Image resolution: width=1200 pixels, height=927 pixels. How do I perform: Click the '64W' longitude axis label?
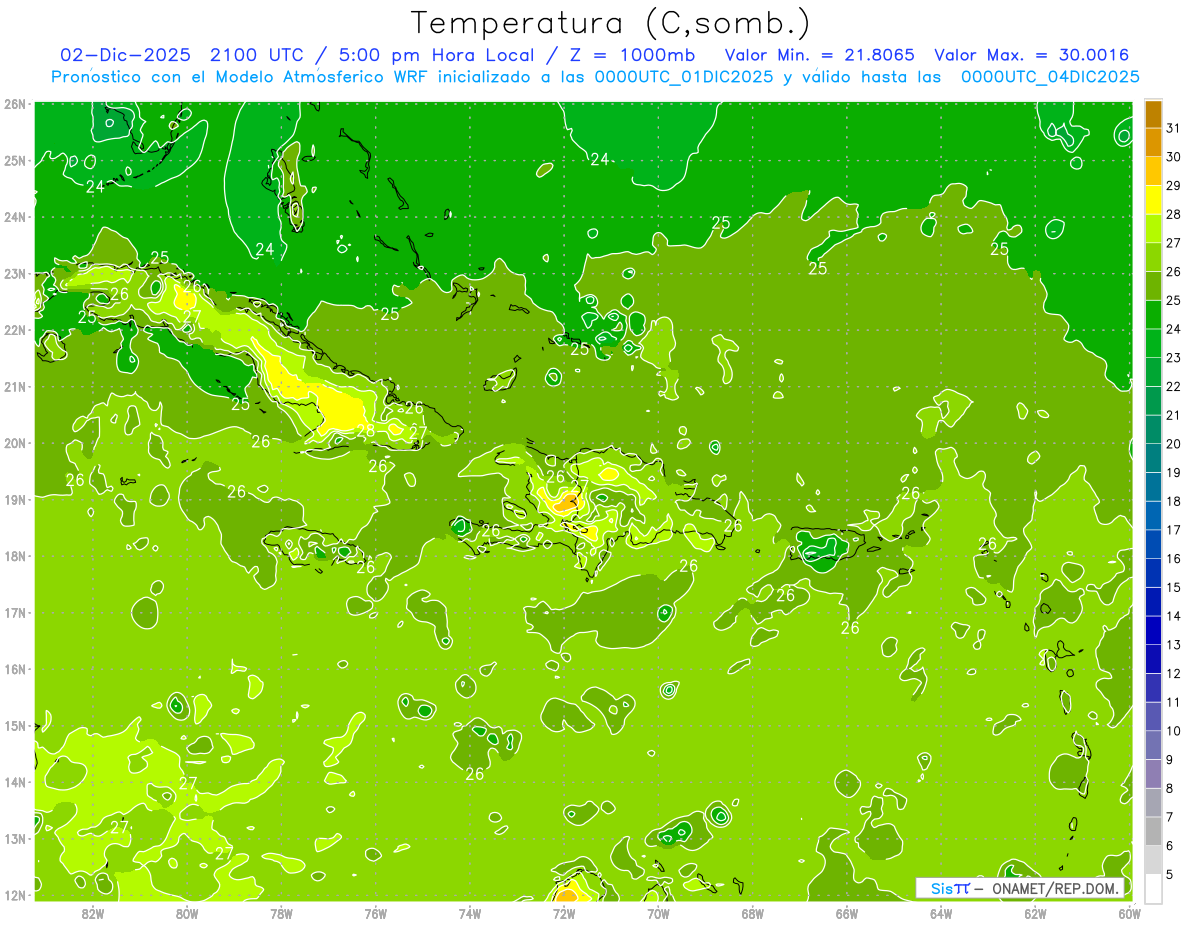click(x=941, y=912)
